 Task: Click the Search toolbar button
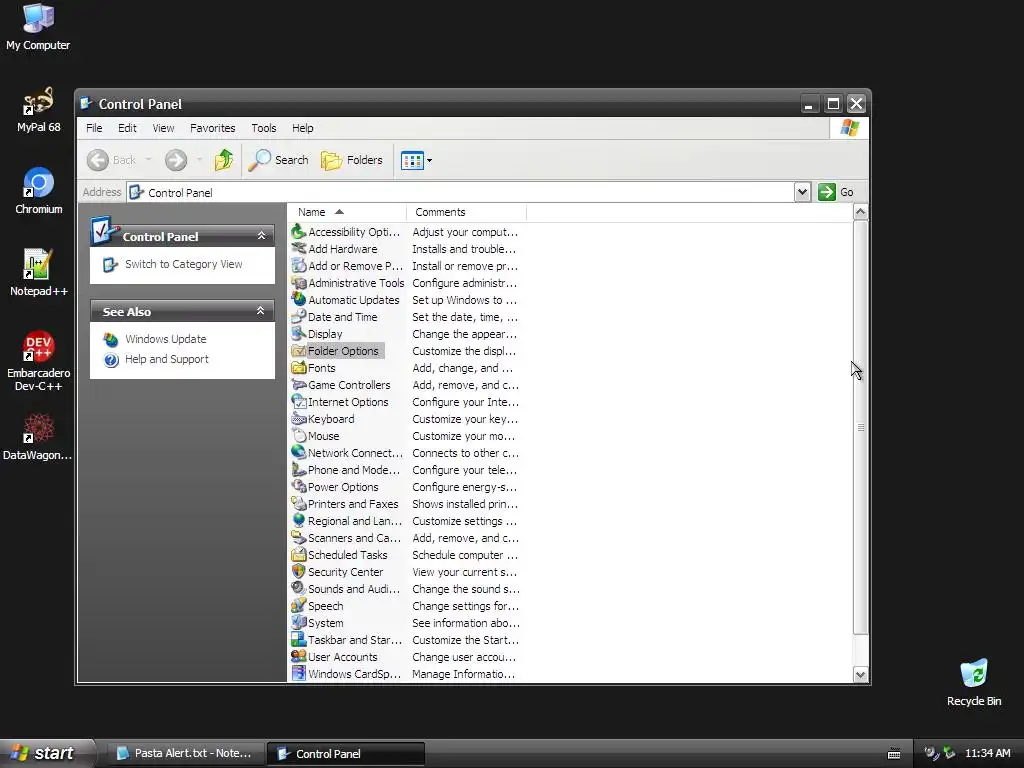[x=279, y=160]
